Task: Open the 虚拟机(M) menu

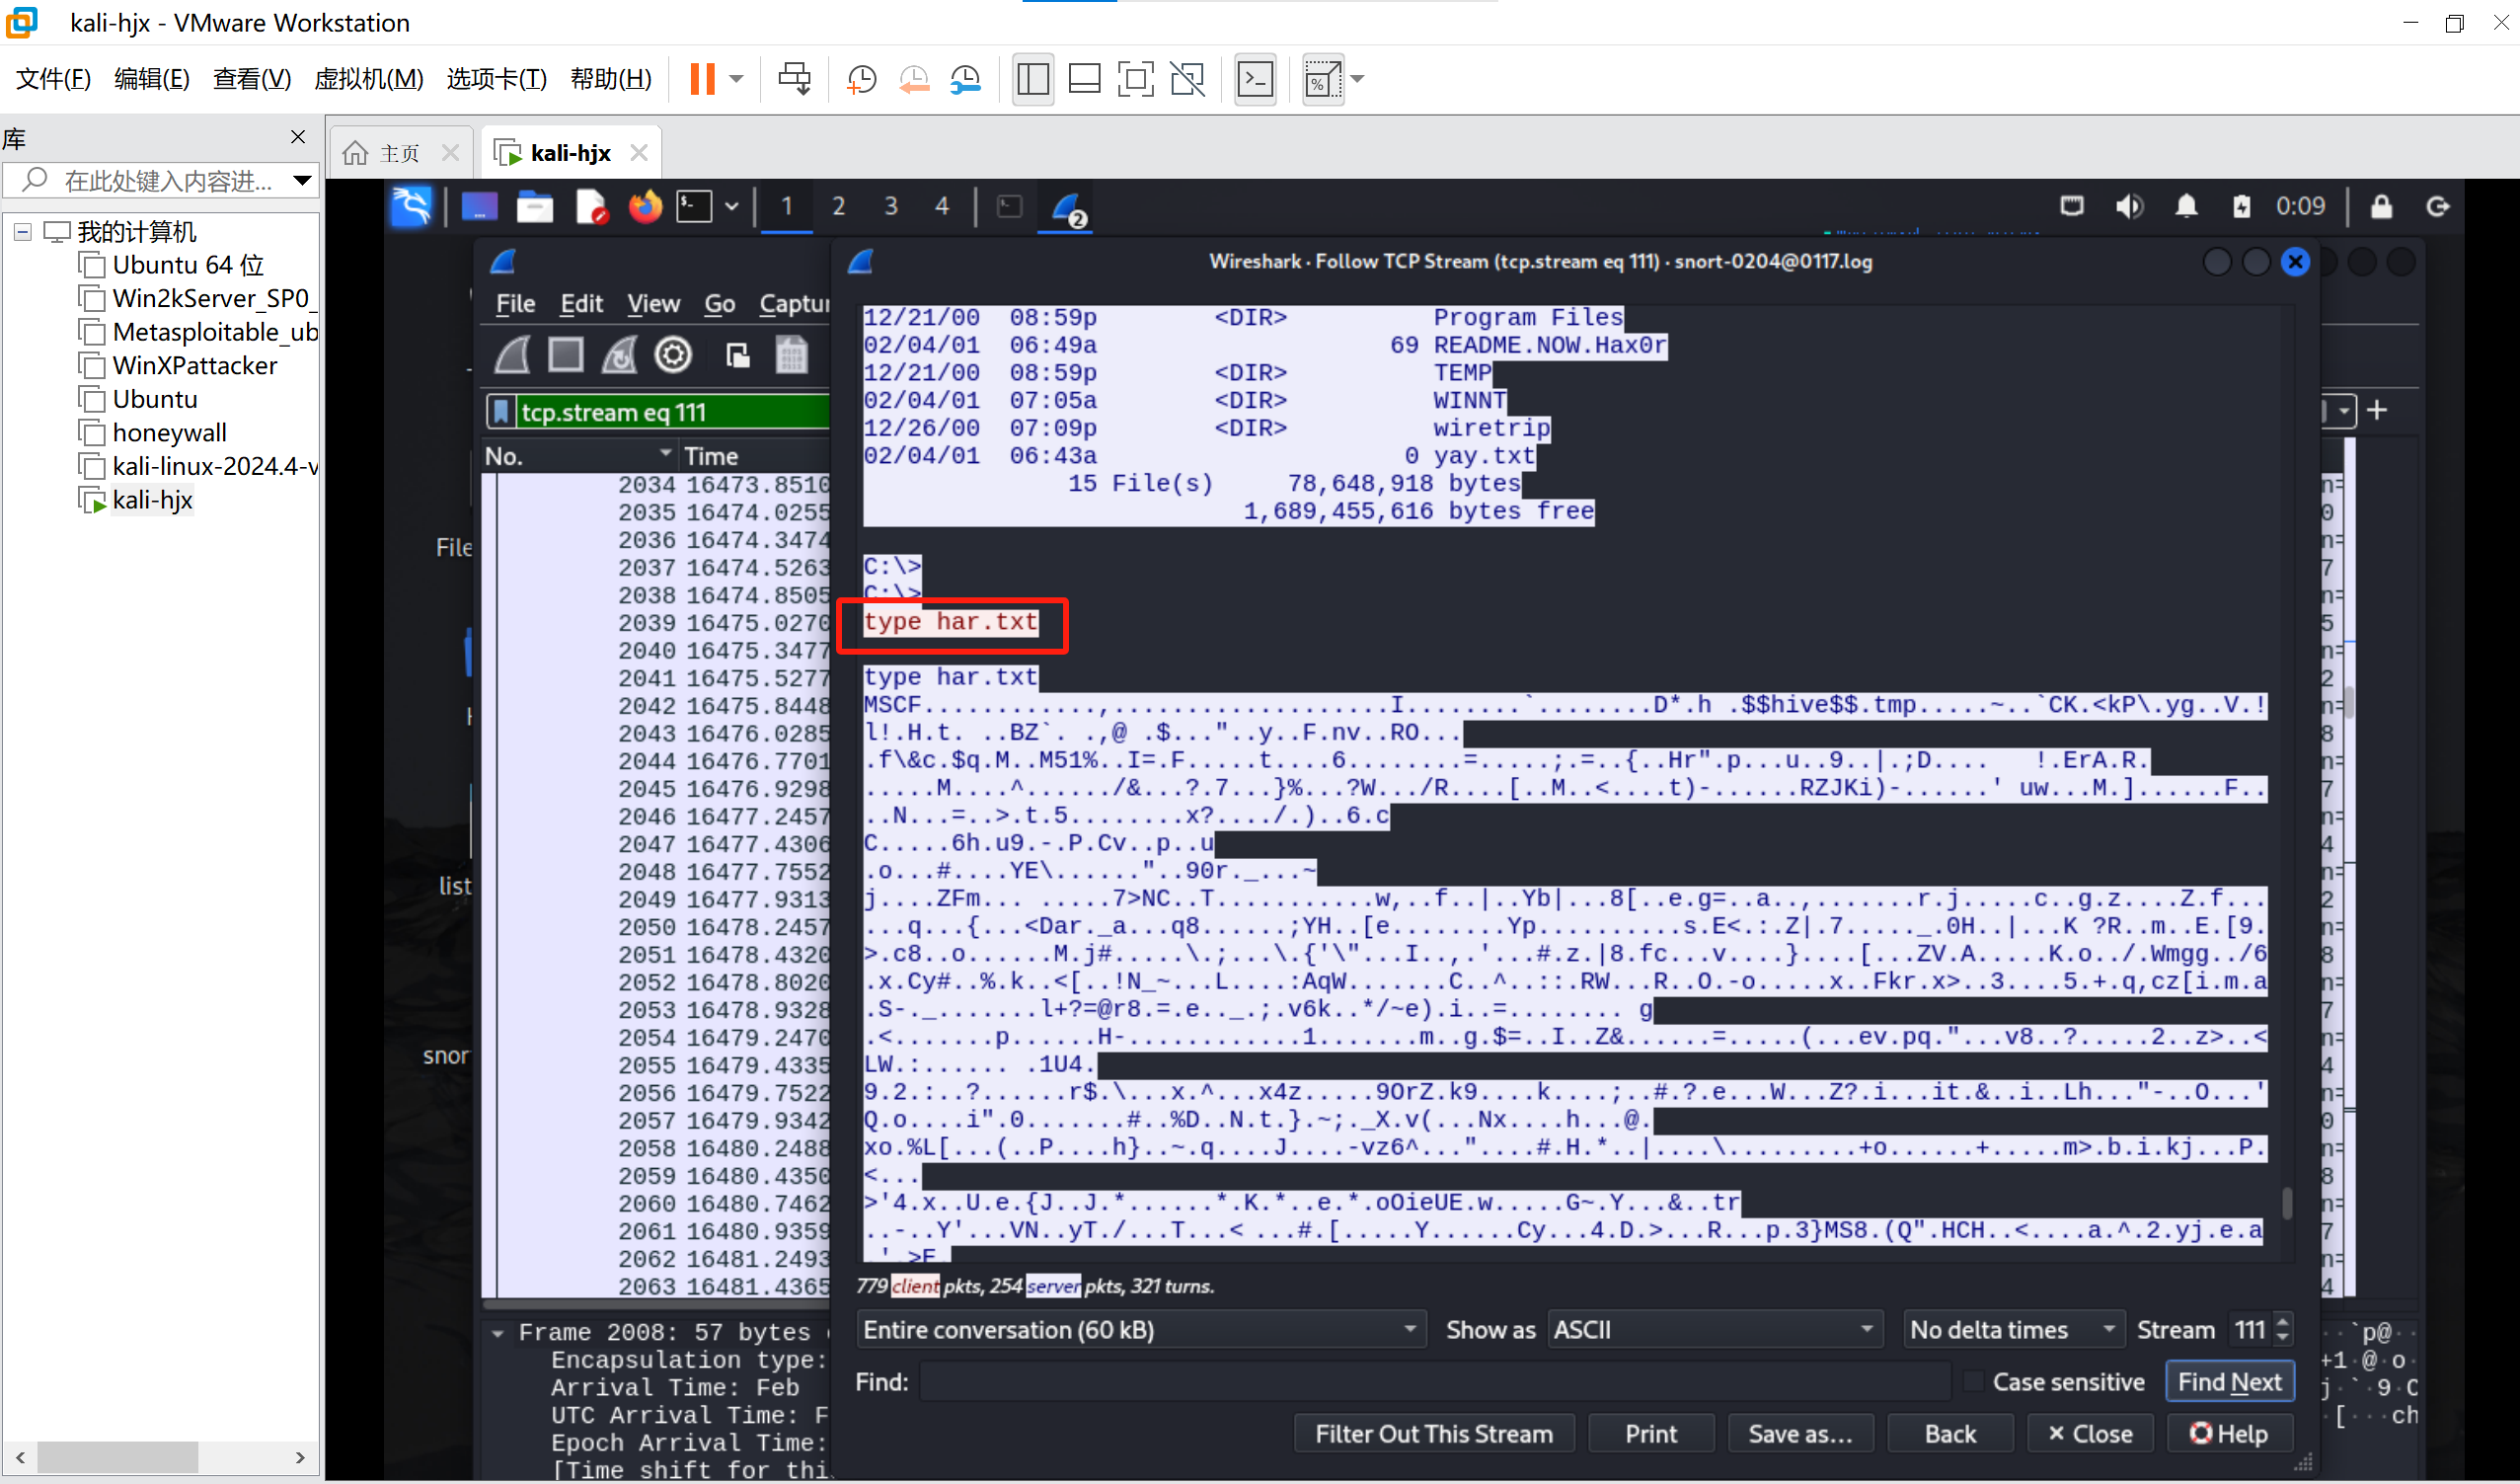Action: tap(368, 79)
